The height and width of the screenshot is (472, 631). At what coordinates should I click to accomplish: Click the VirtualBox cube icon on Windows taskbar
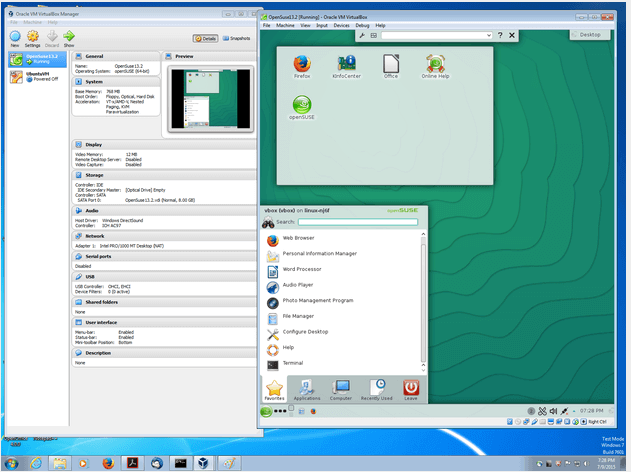(x=203, y=464)
